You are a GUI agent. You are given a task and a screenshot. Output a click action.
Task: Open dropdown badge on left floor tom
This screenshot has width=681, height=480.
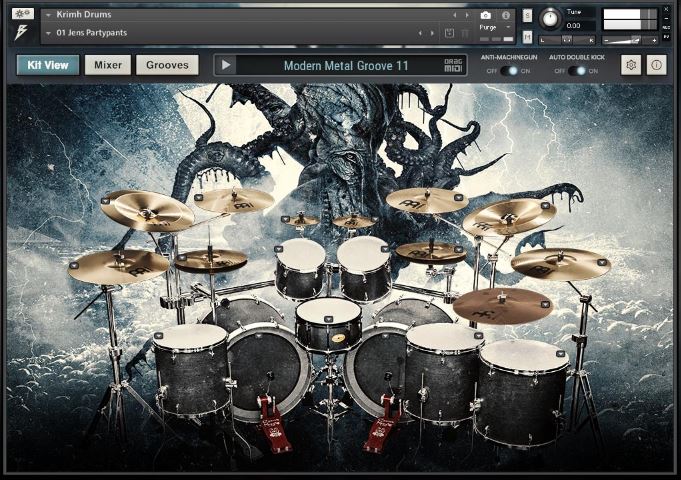click(159, 336)
